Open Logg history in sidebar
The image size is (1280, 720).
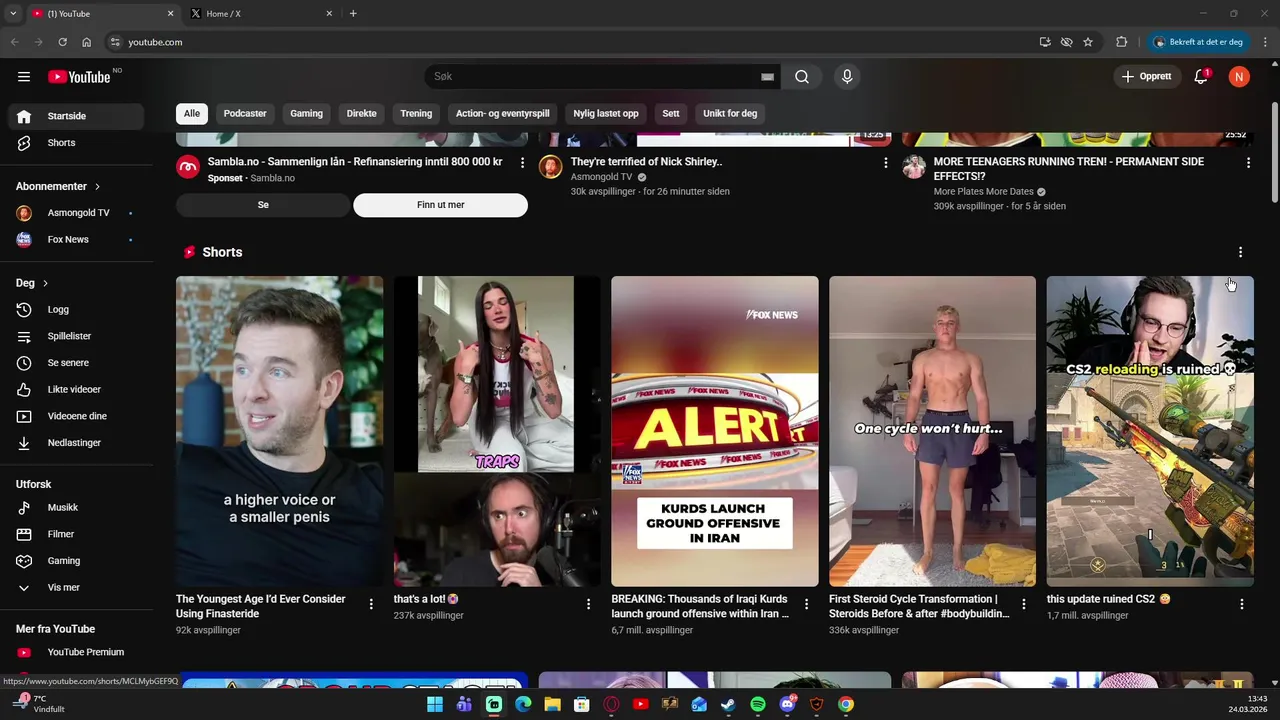click(76, 310)
